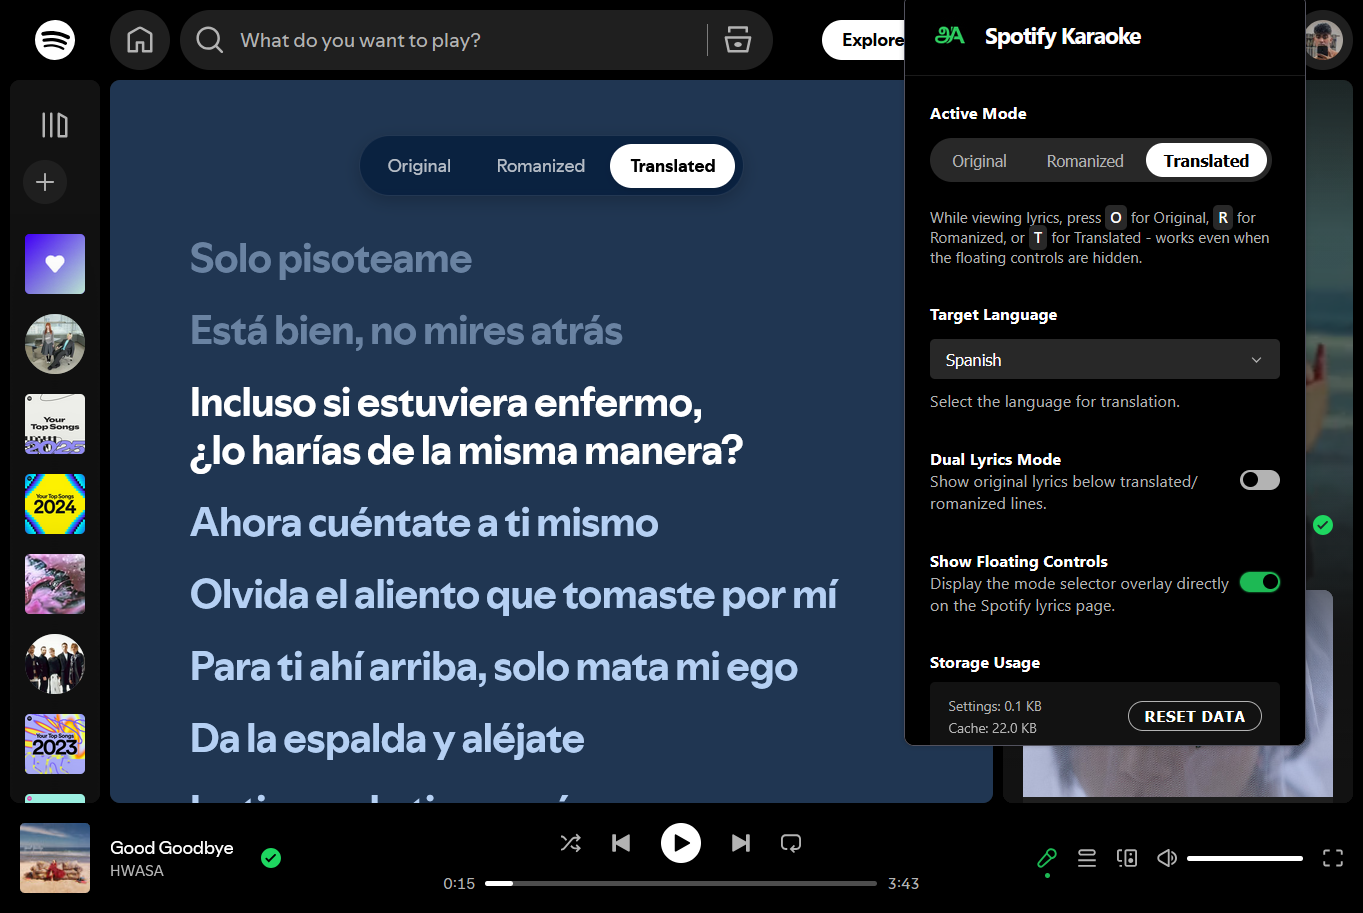Switch floating lyrics control to Original

click(x=419, y=166)
